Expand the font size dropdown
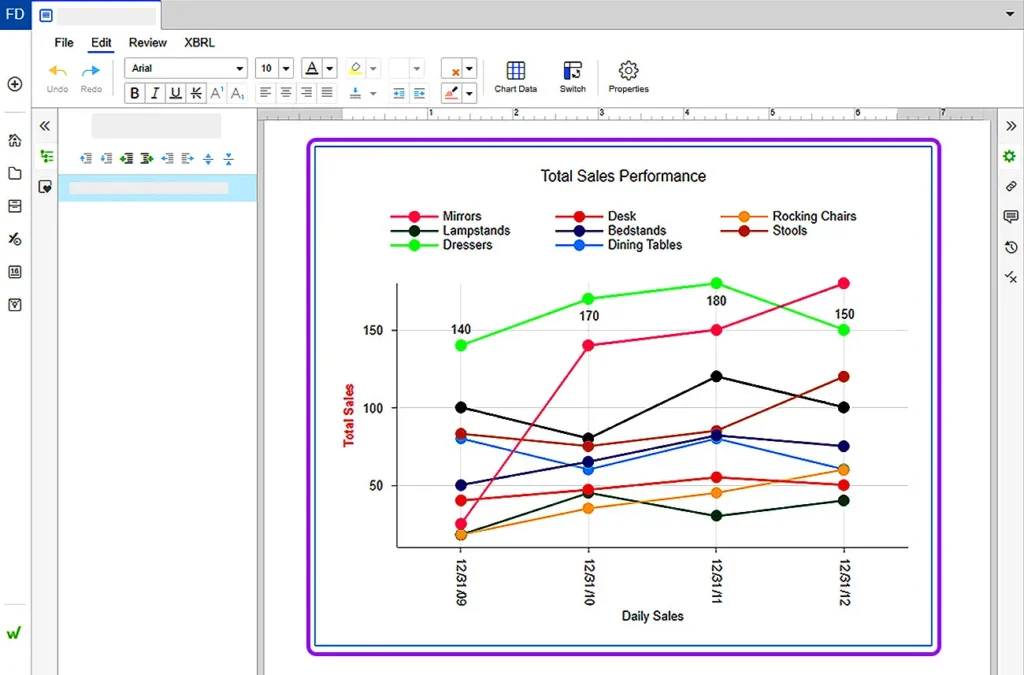 click(286, 68)
